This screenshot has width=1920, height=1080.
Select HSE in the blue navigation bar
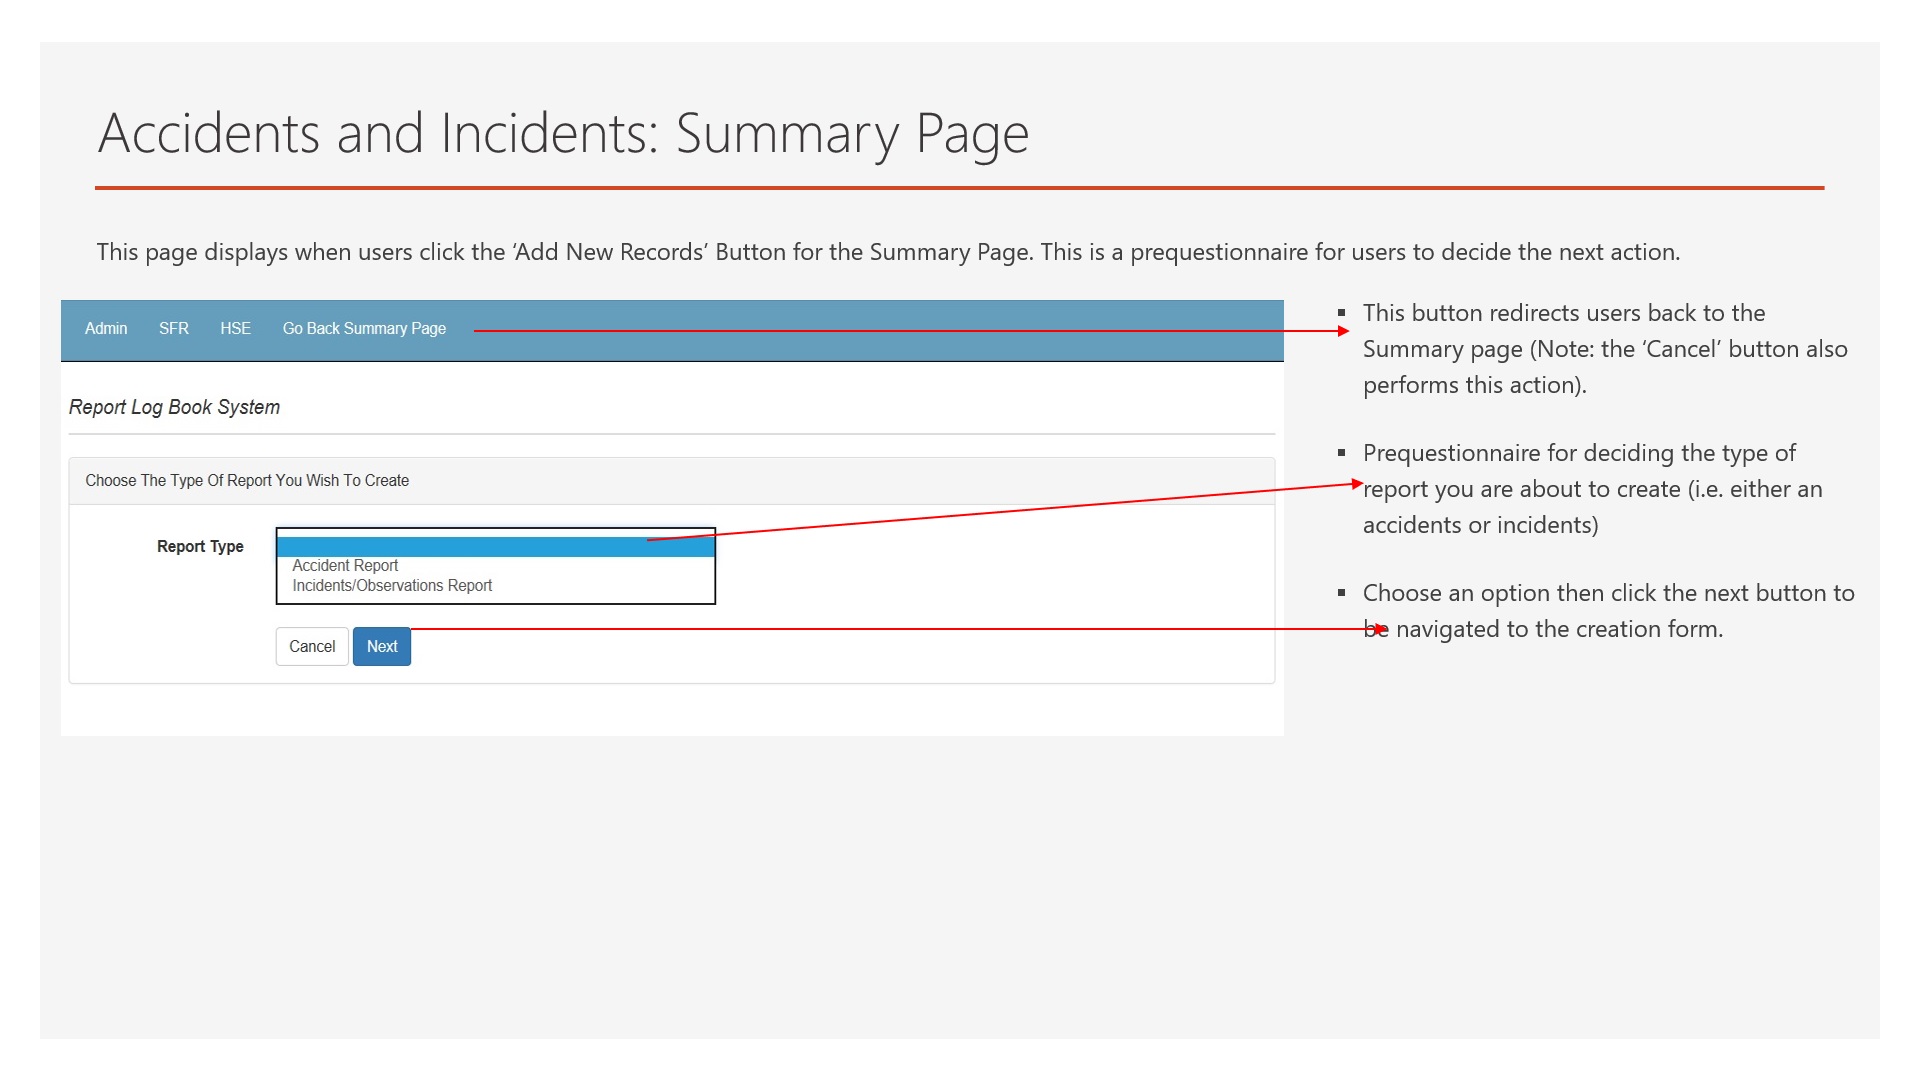[x=235, y=329]
